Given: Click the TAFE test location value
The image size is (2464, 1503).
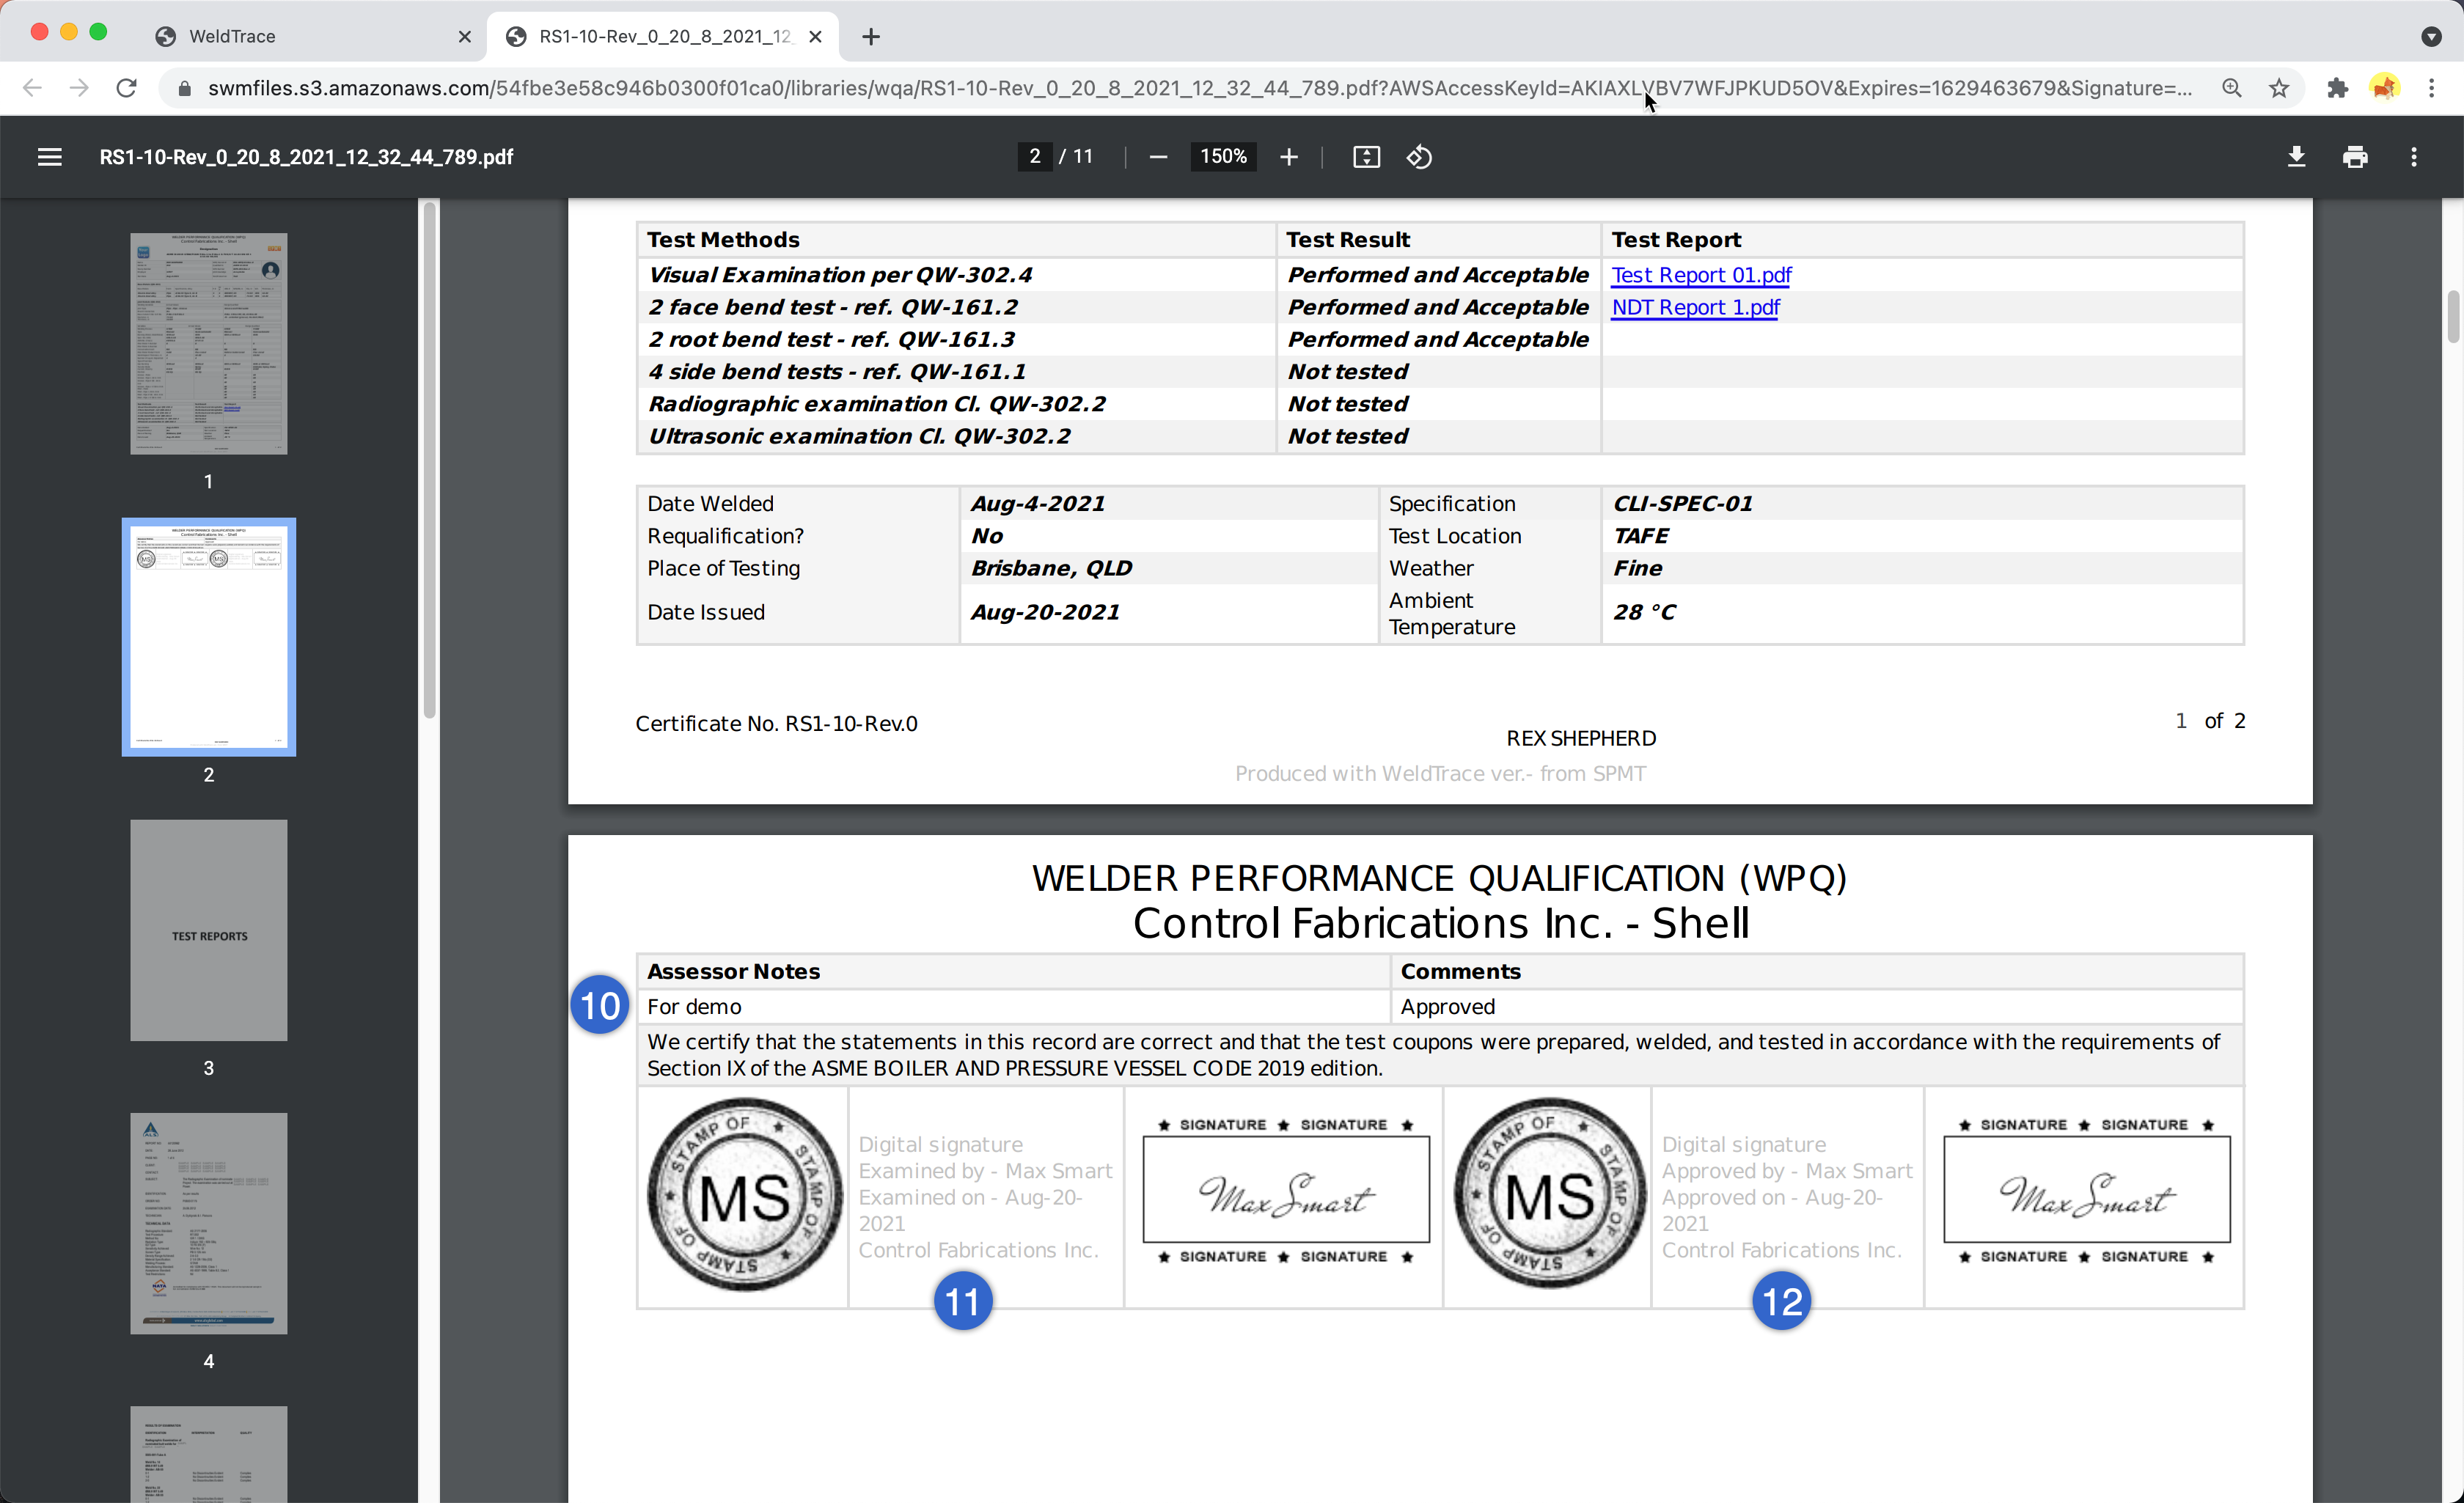Looking at the screenshot, I should 1640,536.
